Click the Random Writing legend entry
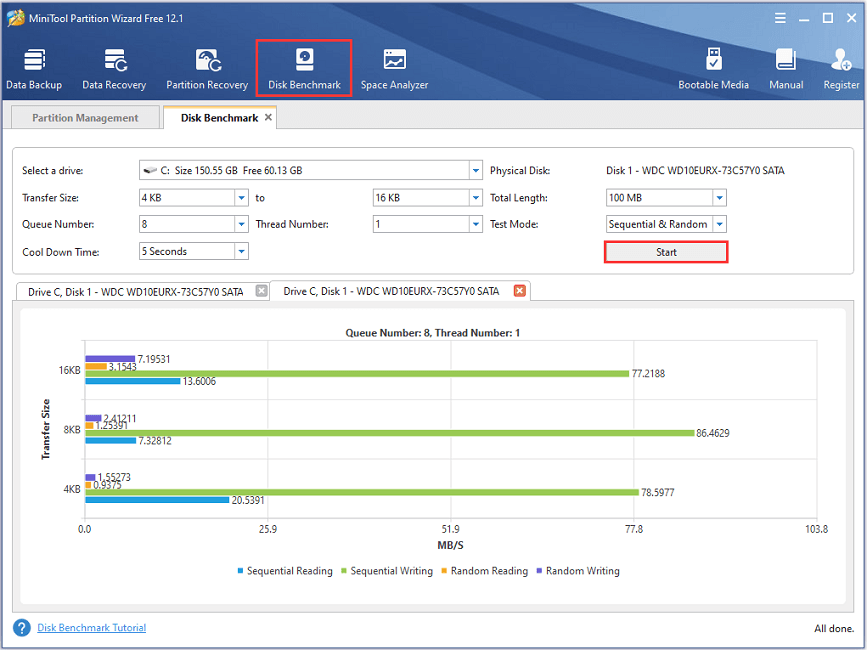The image size is (867, 650). coord(578,571)
